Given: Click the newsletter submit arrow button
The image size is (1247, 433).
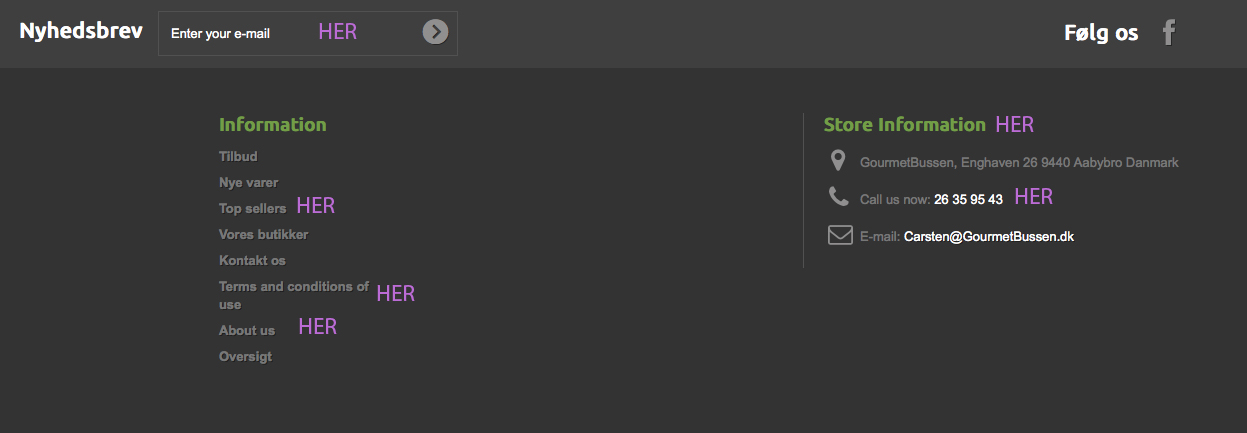Looking at the screenshot, I should (435, 32).
